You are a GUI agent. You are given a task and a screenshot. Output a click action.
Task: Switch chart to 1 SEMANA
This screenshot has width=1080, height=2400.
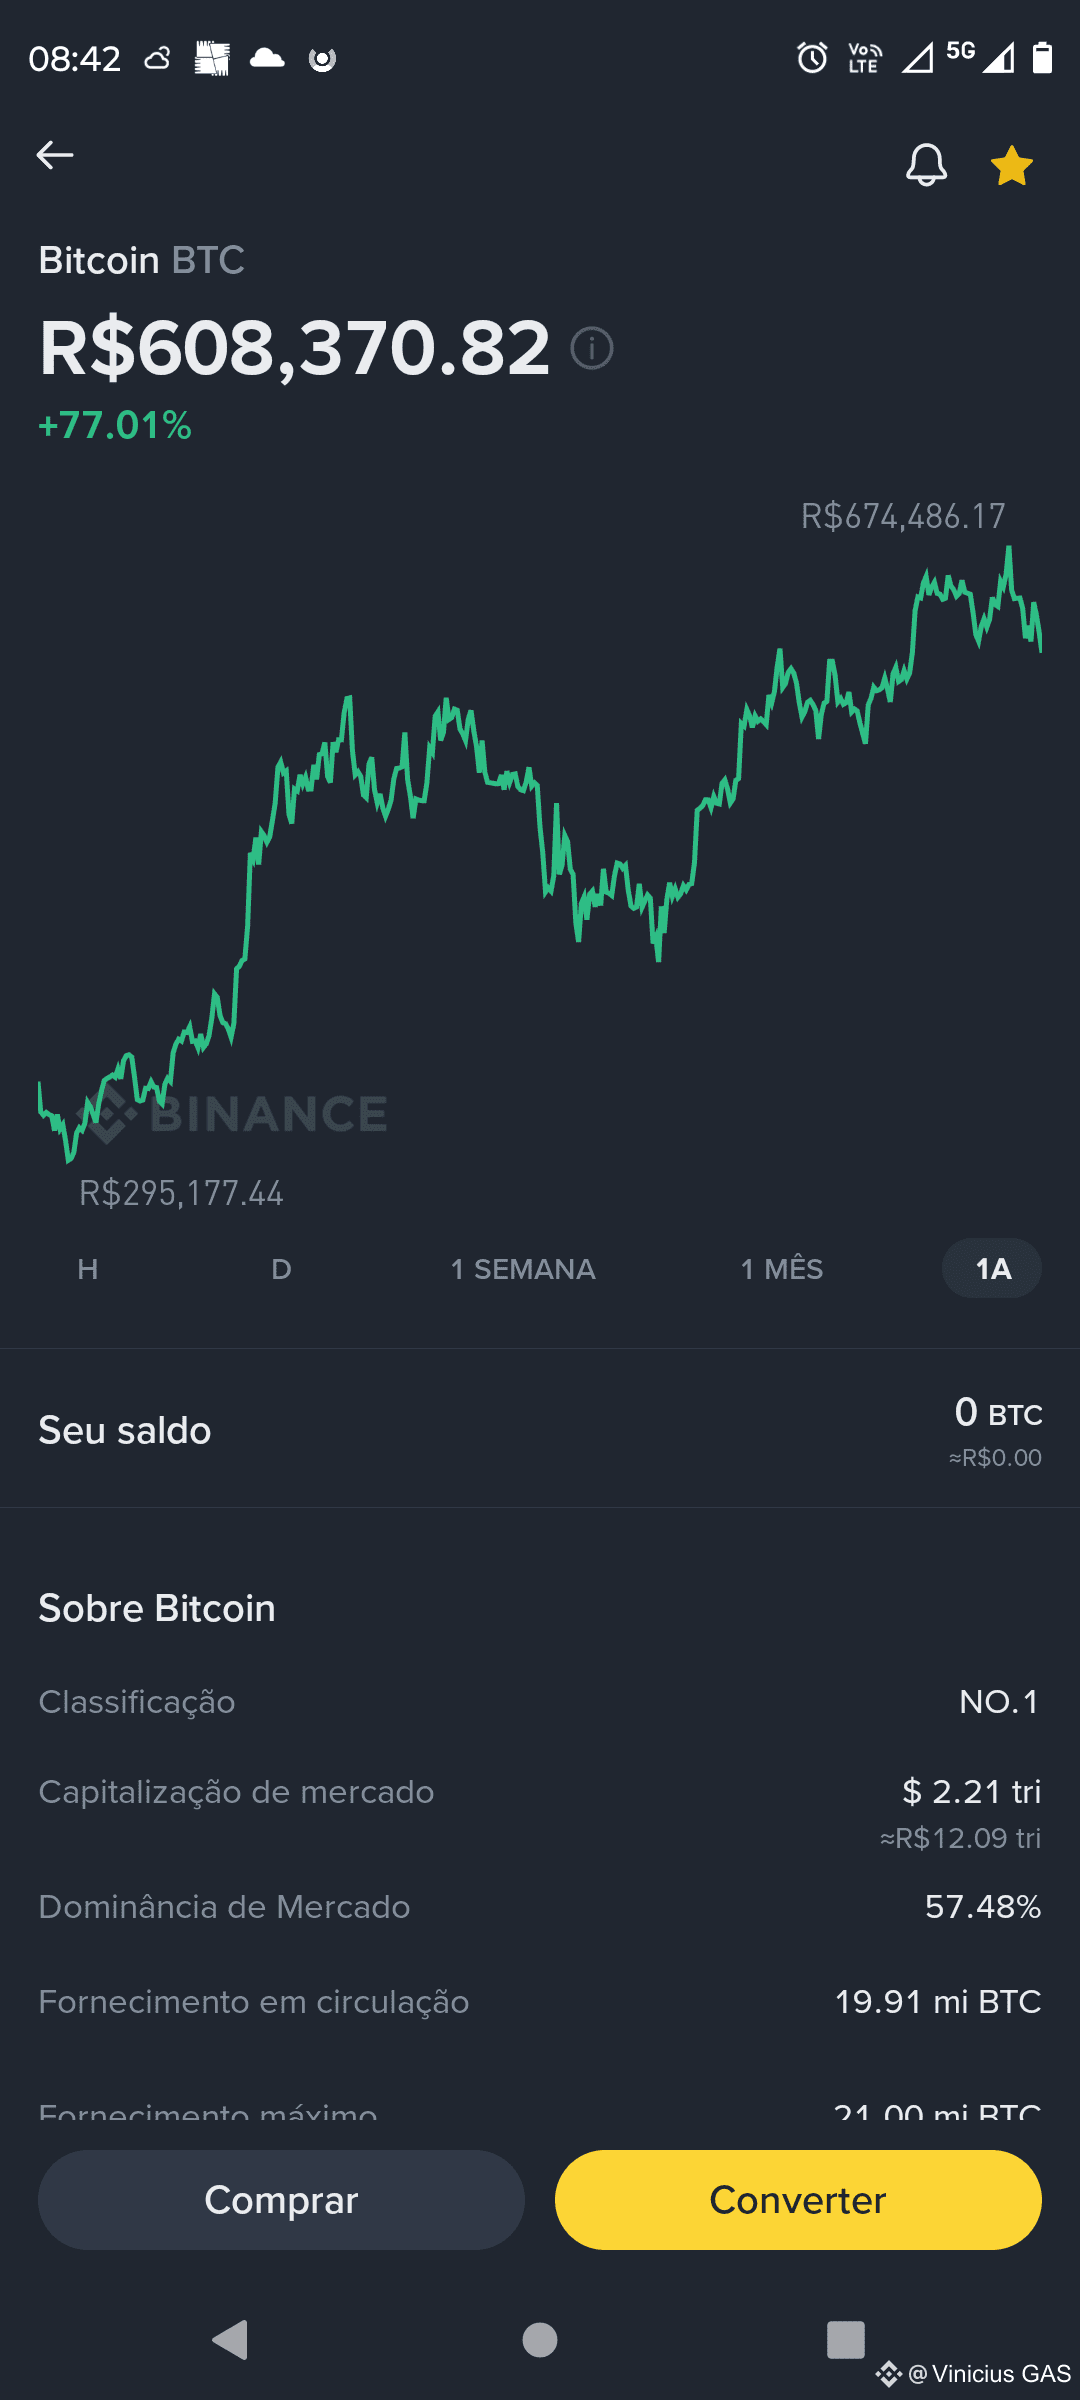coord(523,1269)
